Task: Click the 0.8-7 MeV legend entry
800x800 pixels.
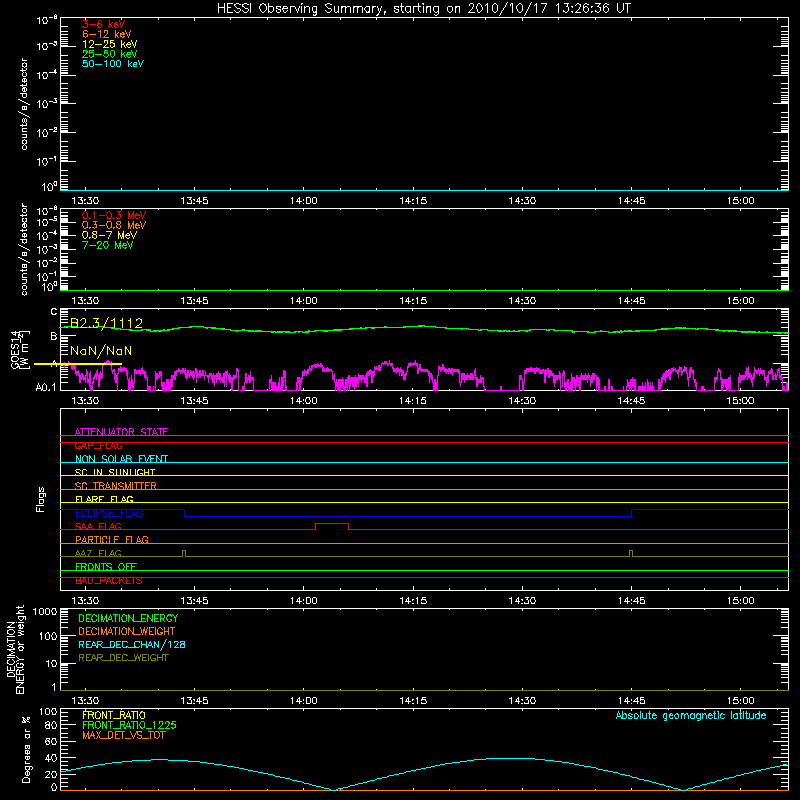Action: [109, 235]
